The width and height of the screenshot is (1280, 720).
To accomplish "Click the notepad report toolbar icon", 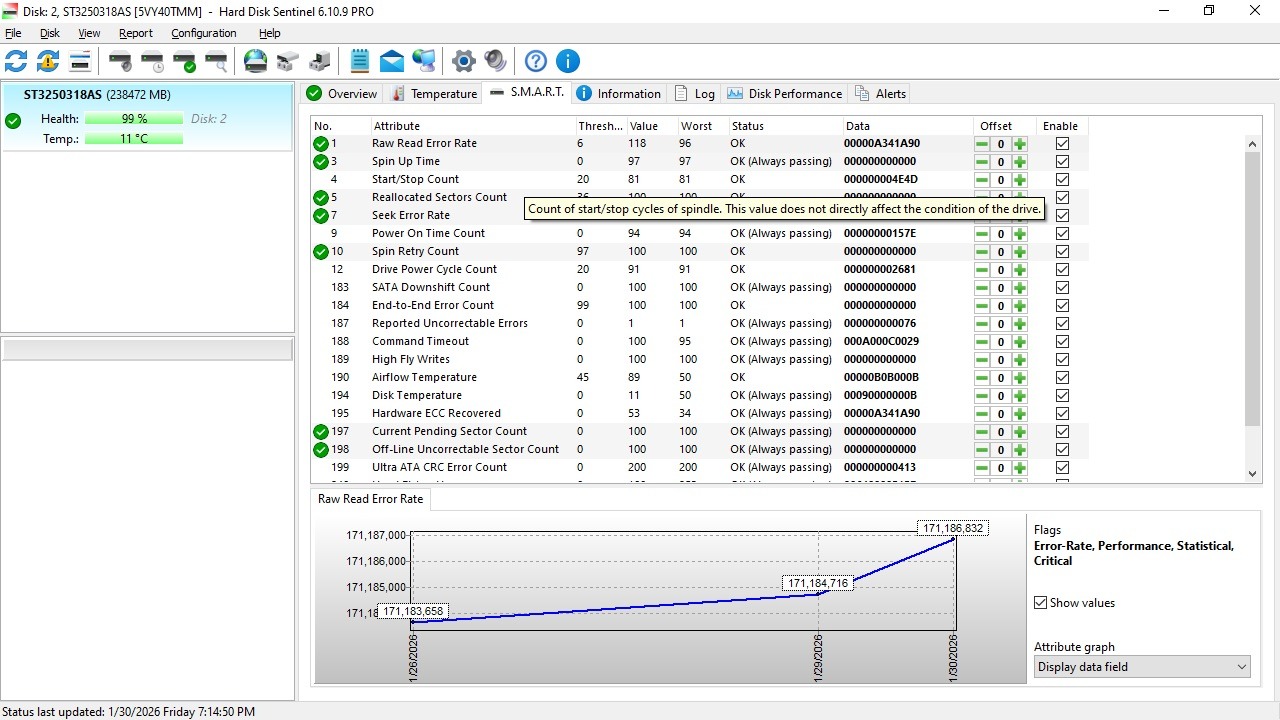I will pyautogui.click(x=360, y=61).
